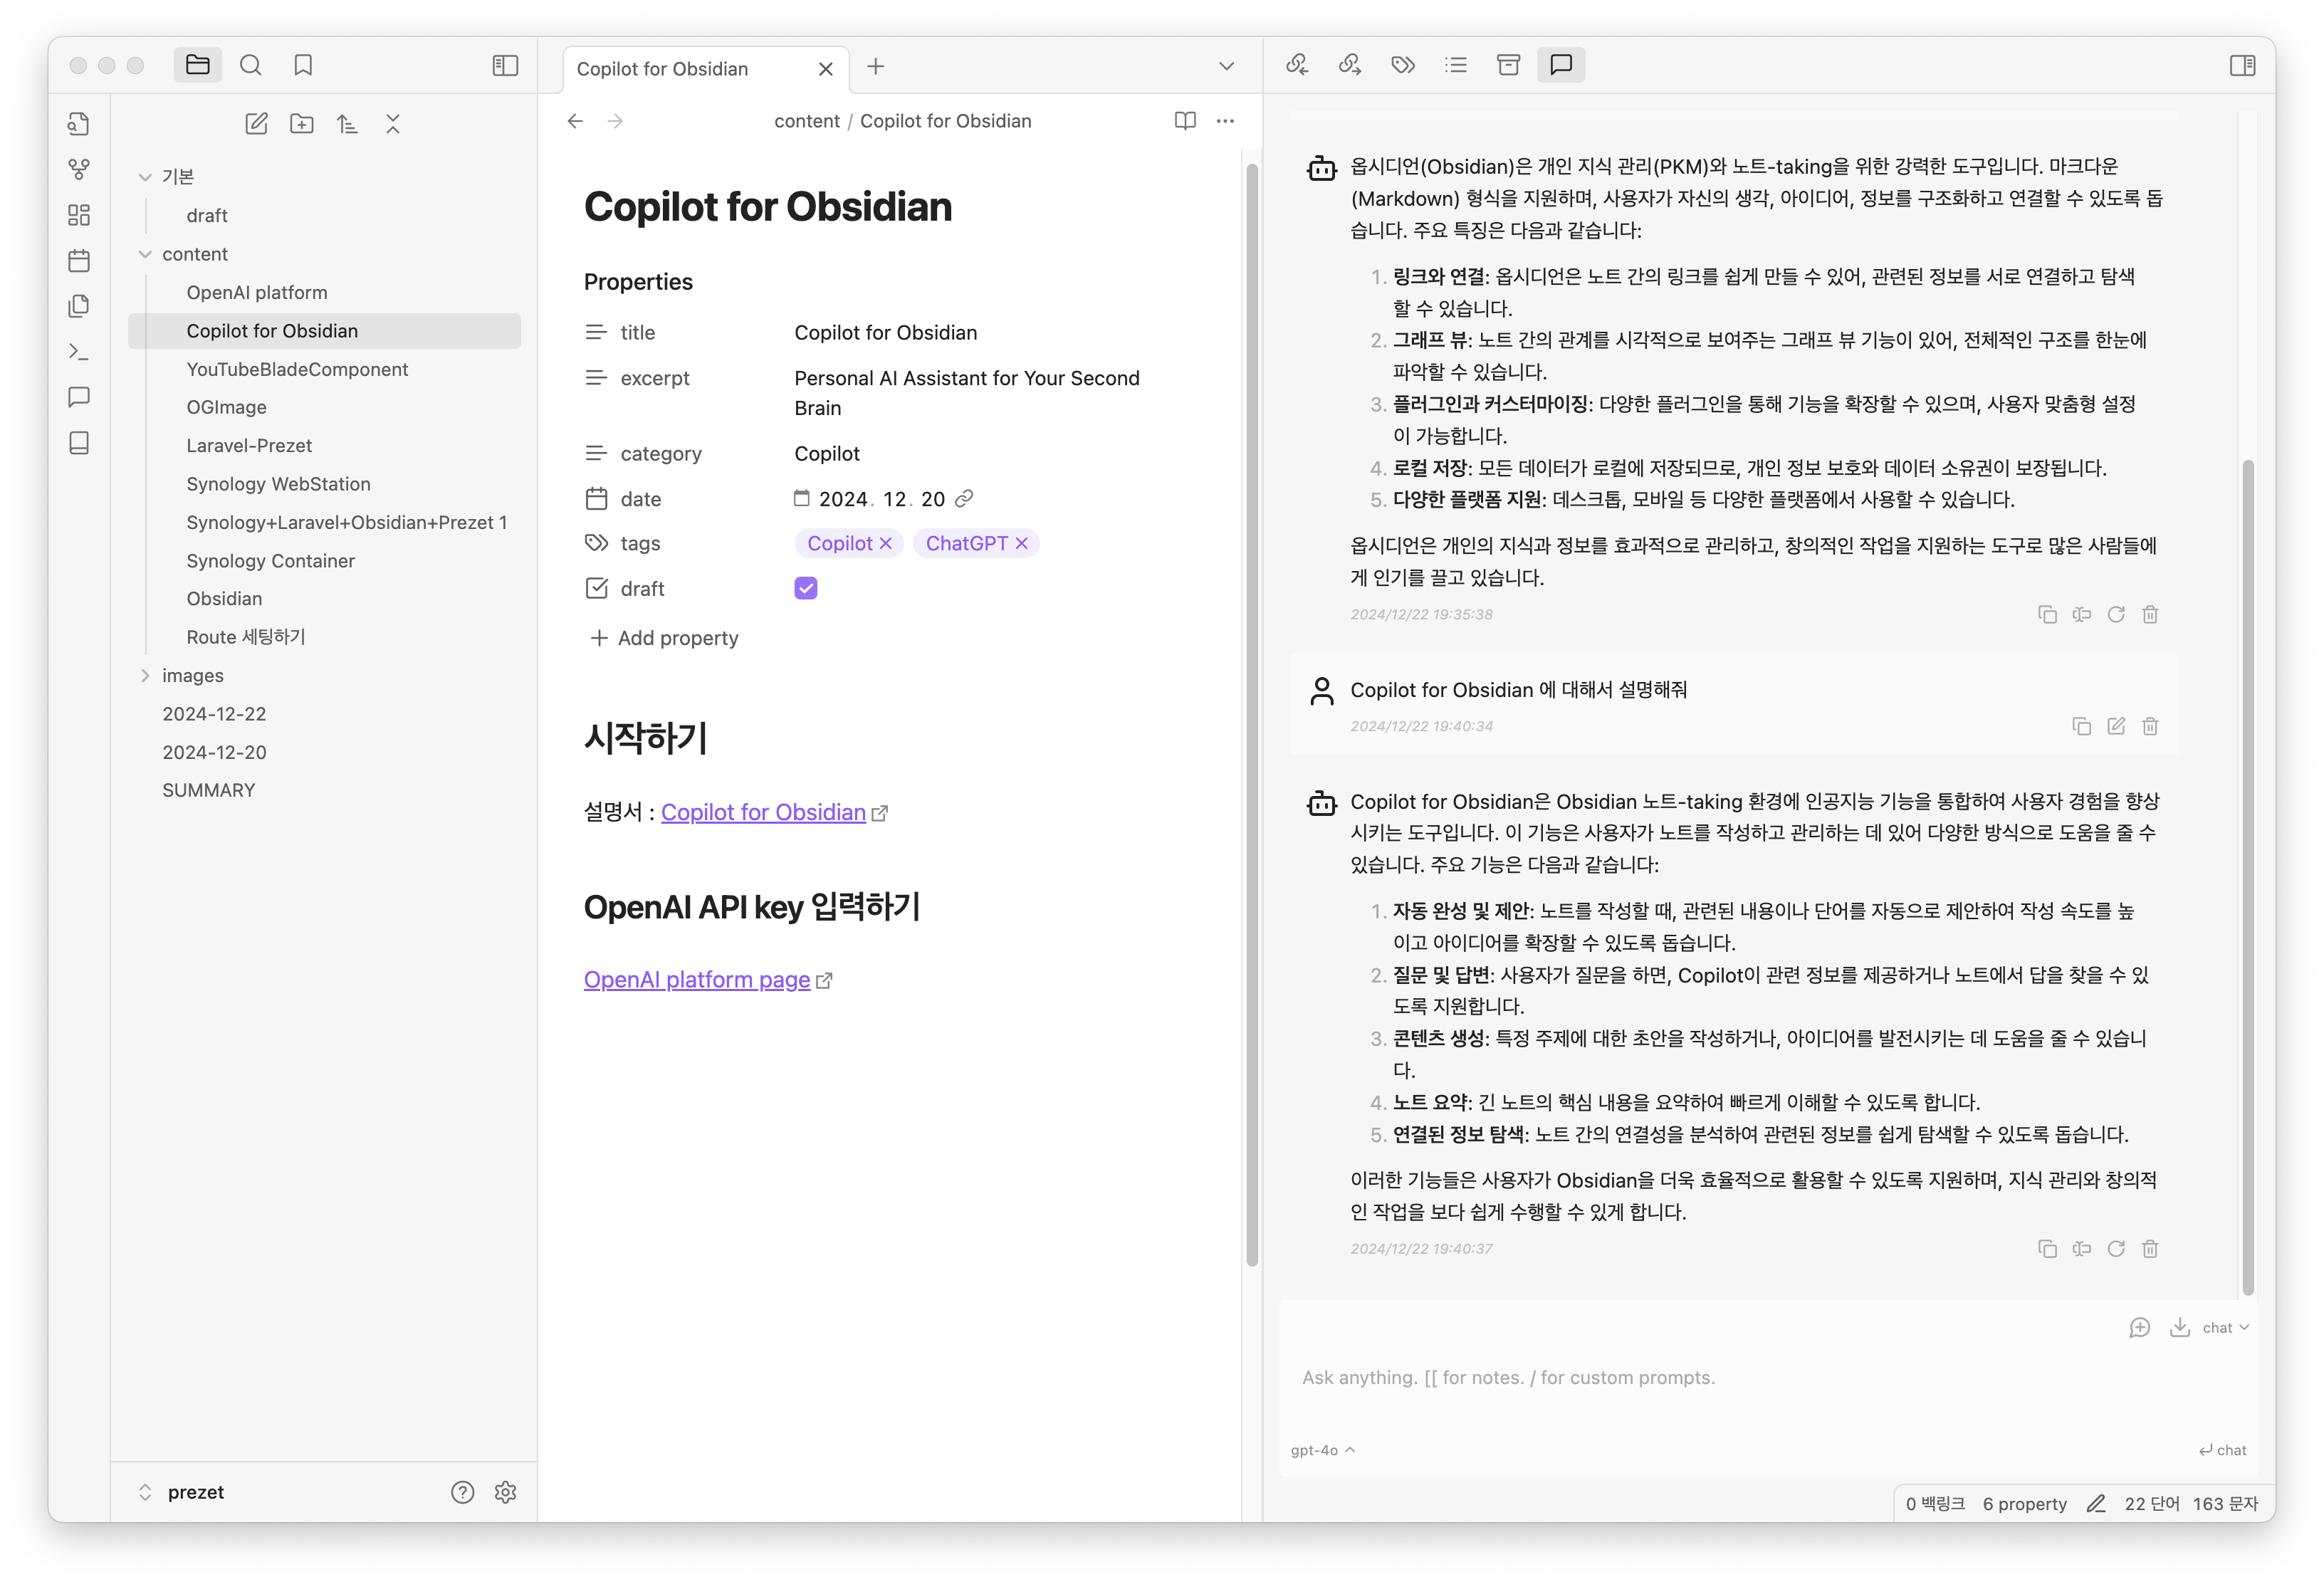Focus the Ask anything chat input

(x=1768, y=1378)
